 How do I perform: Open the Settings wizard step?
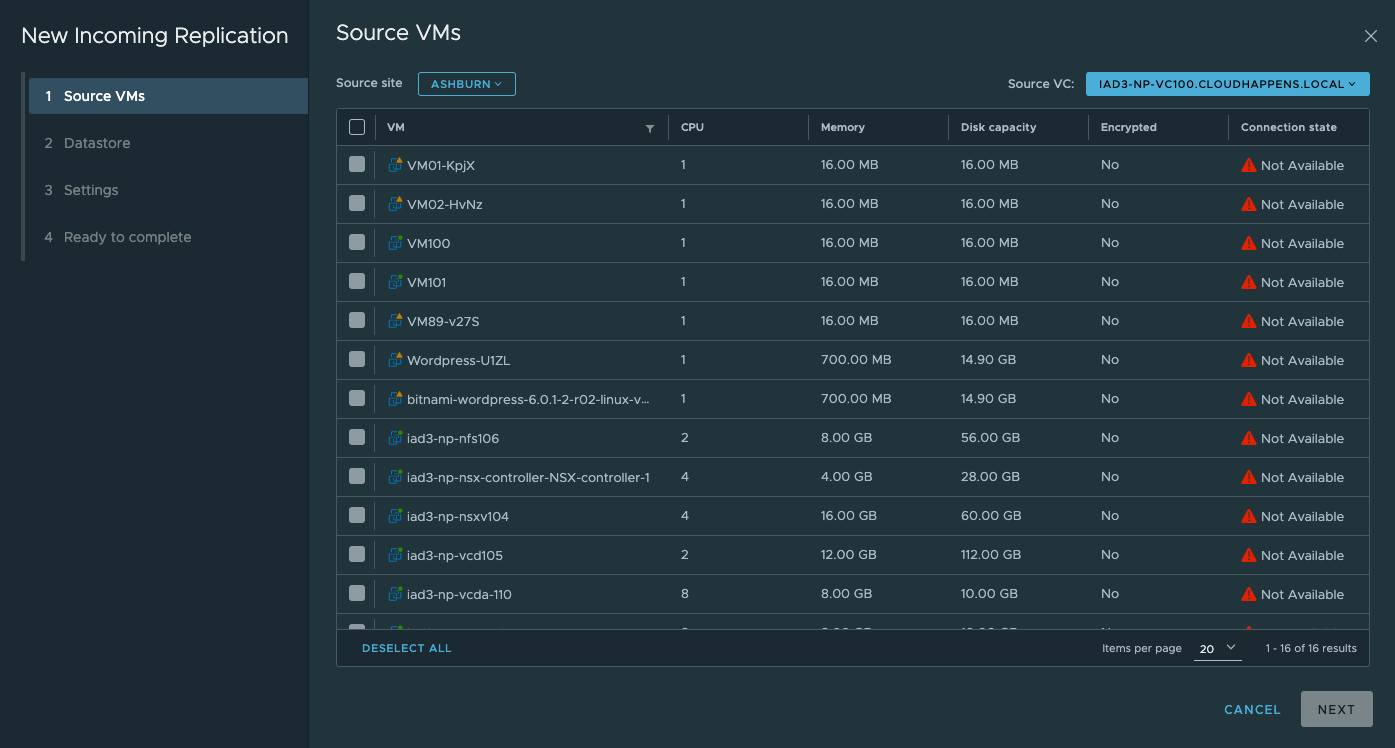[91, 190]
